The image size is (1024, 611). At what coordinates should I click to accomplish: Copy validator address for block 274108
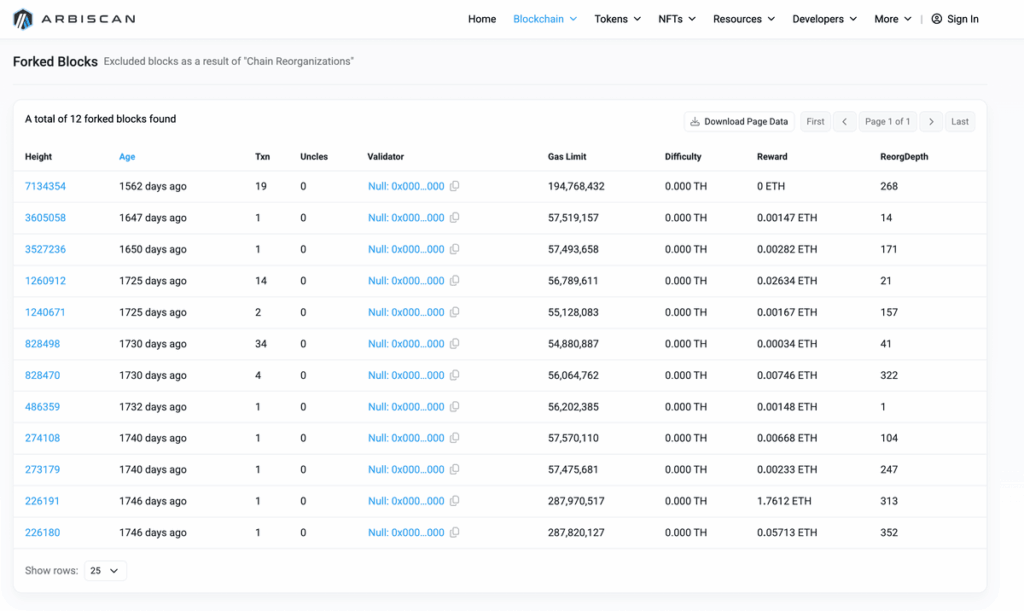pyautogui.click(x=455, y=438)
